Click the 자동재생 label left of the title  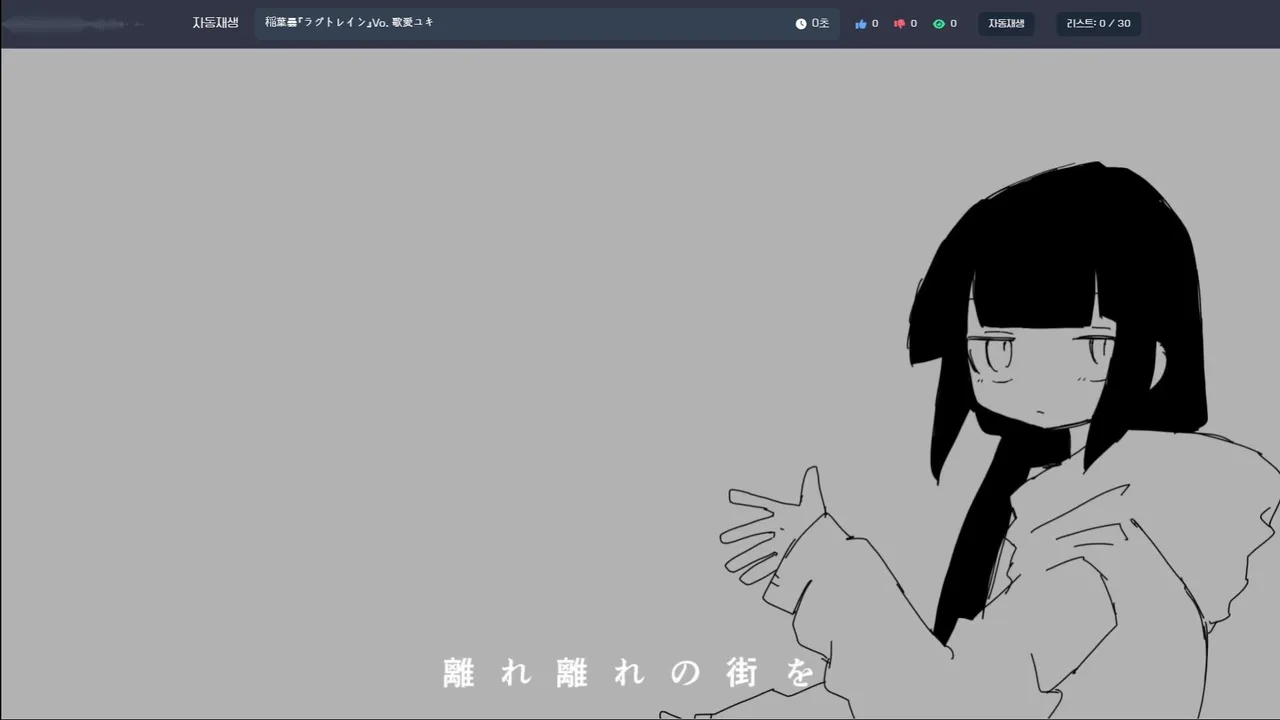pyautogui.click(x=216, y=23)
